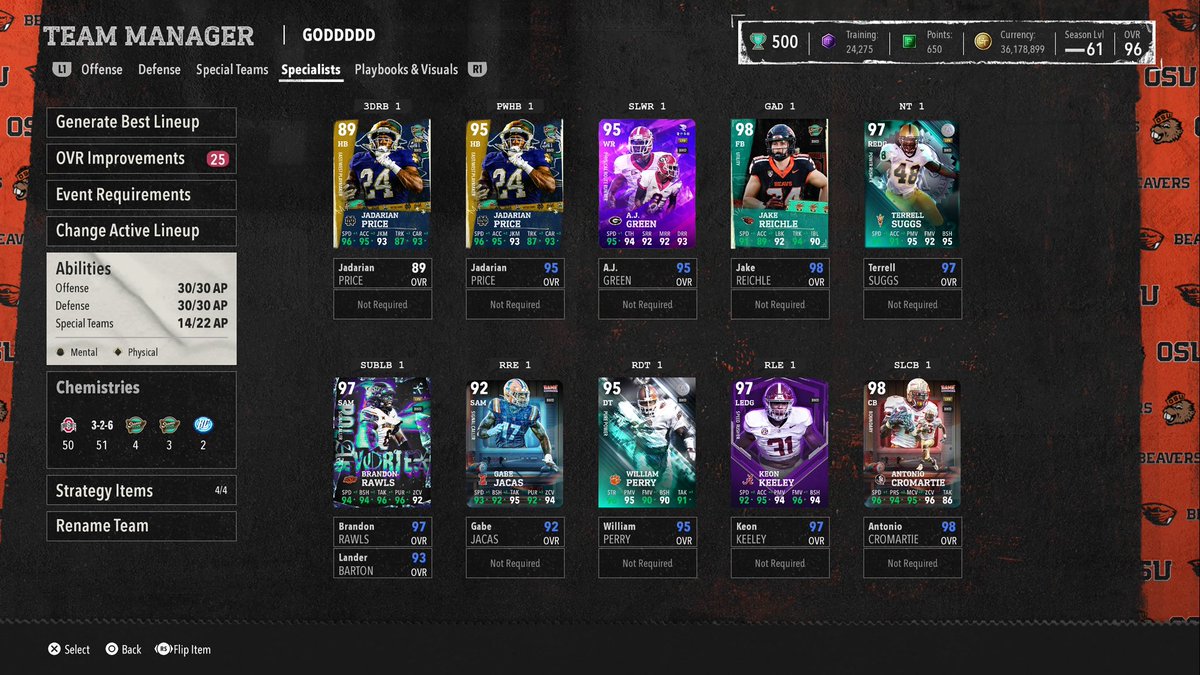This screenshot has height=675, width=1200.
Task: Click the Defense 30/30 AP line
Action: 141,306
